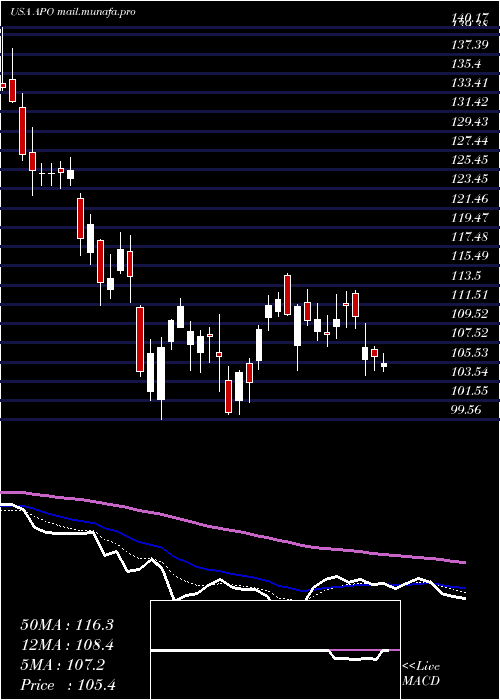Click the '12MA : 108.4' reading

tap(67, 645)
